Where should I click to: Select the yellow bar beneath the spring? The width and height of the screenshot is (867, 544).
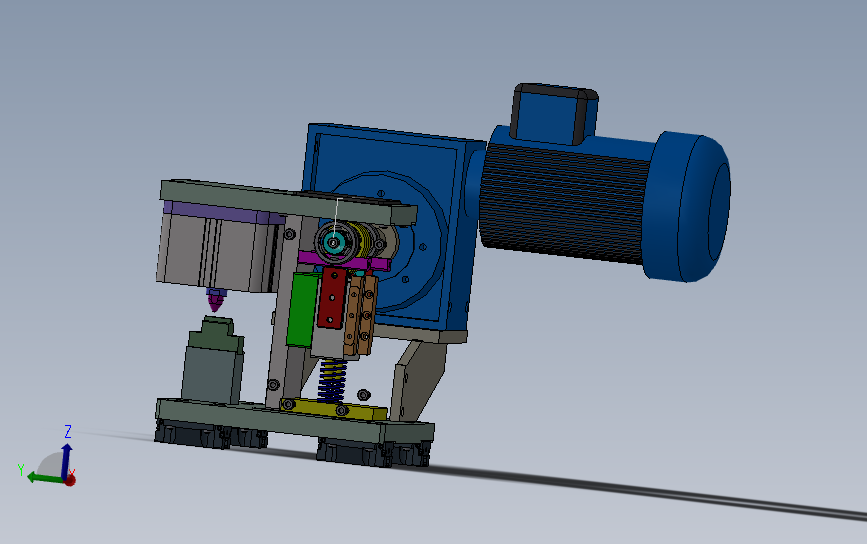(333, 409)
